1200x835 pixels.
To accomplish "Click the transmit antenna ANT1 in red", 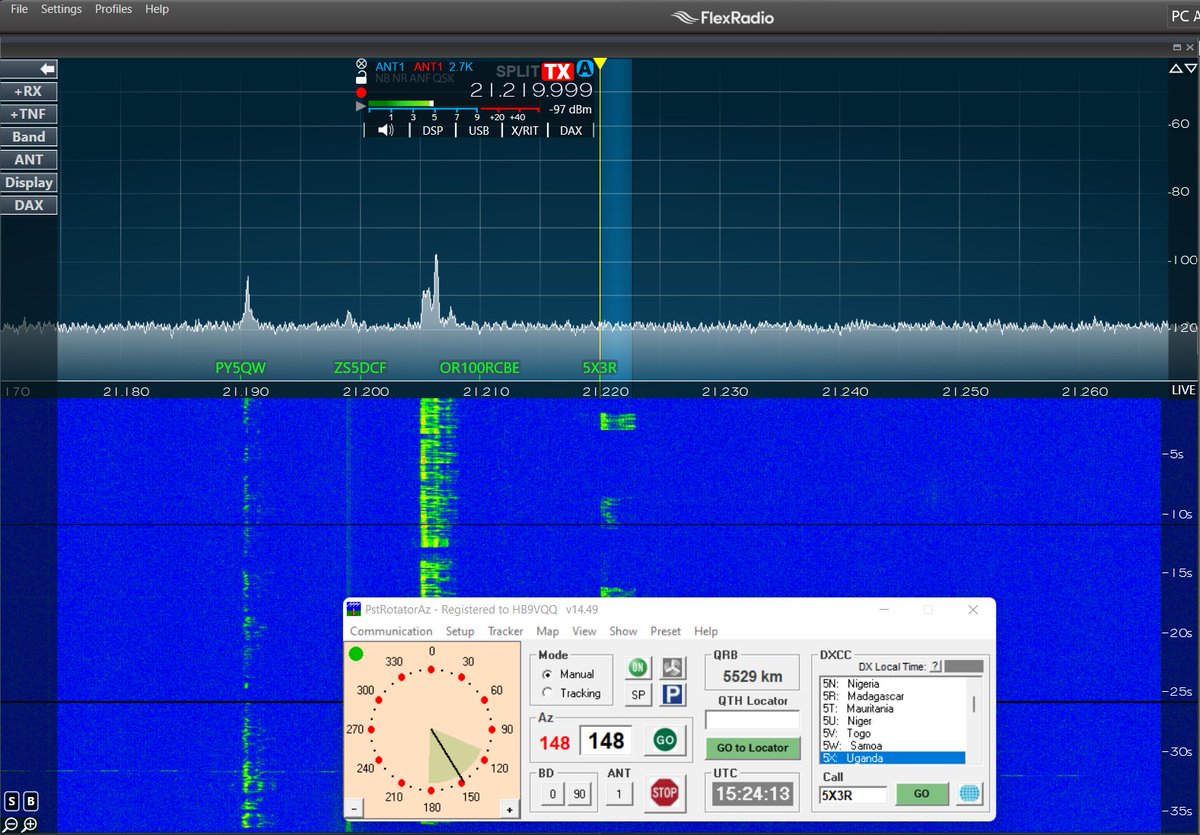I will (x=429, y=67).
